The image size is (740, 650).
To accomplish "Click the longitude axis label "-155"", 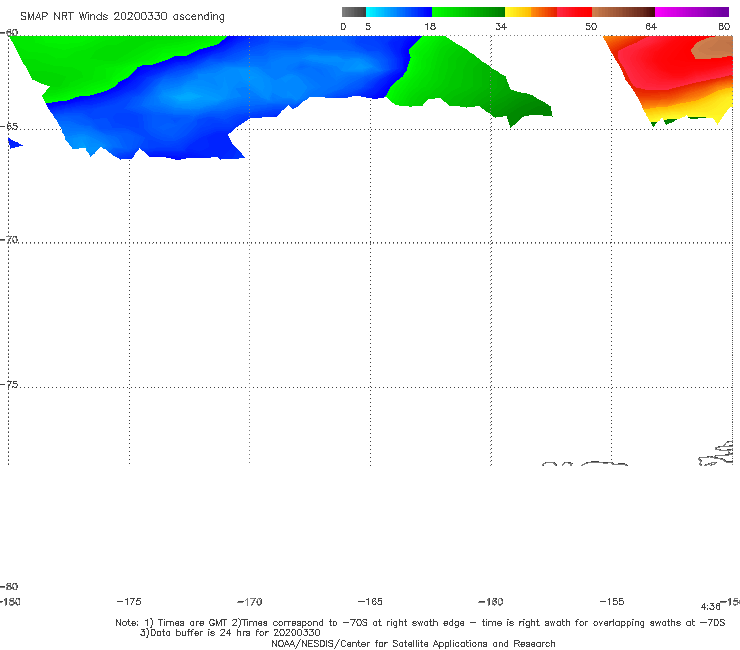I will 612,602.
